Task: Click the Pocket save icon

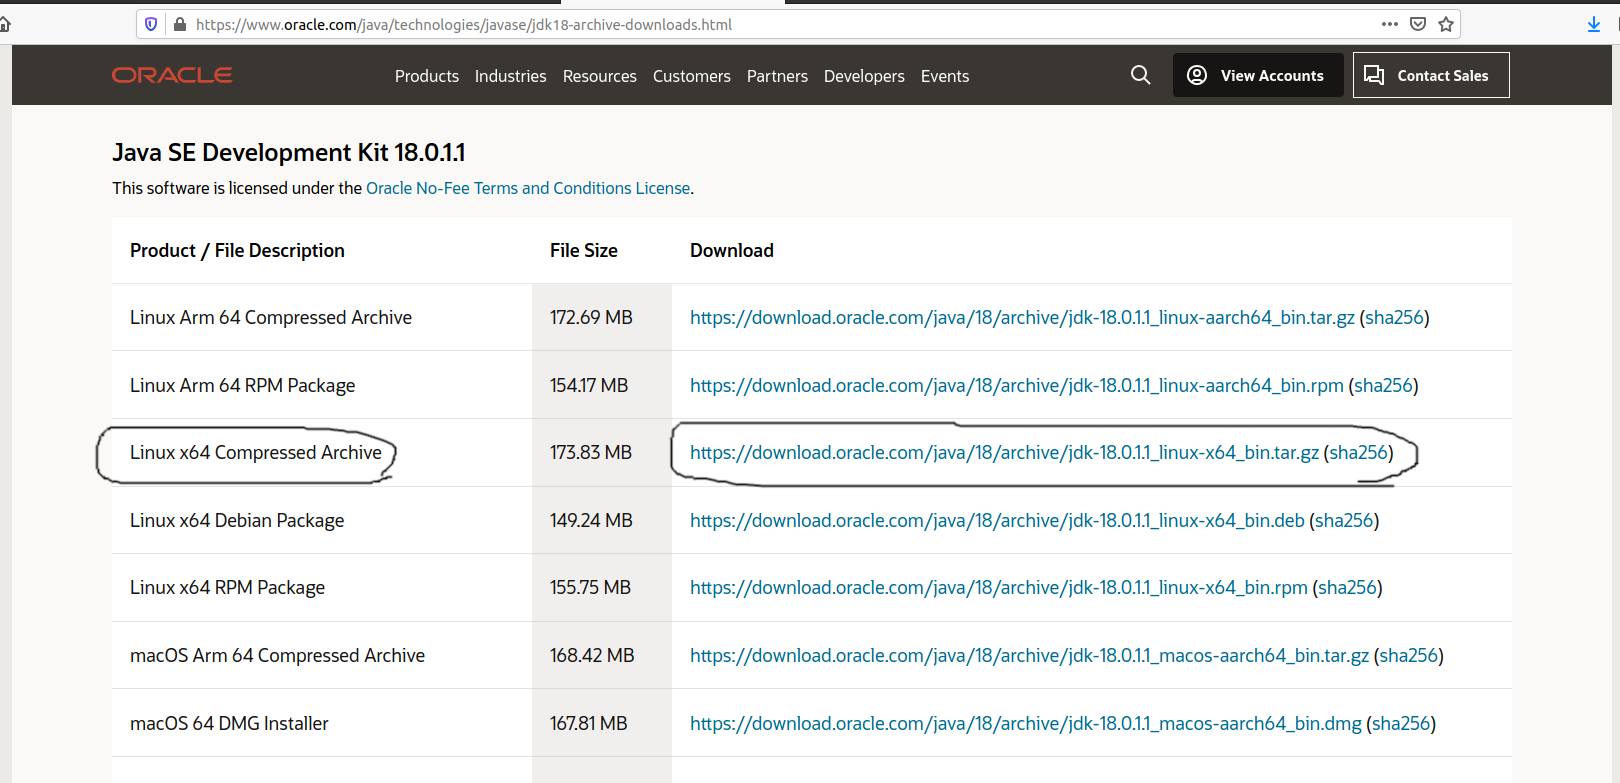Action: pyautogui.click(x=1418, y=24)
